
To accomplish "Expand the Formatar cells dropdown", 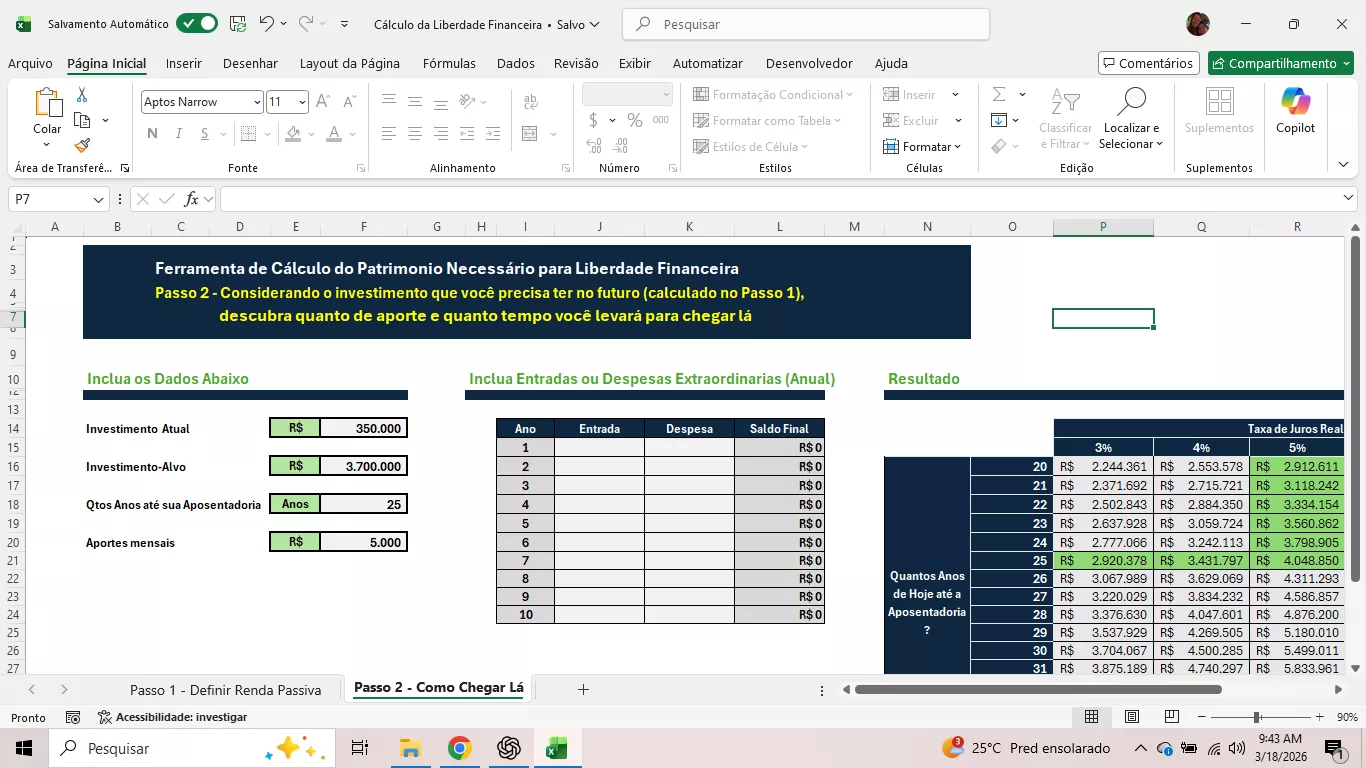I will pyautogui.click(x=922, y=147).
